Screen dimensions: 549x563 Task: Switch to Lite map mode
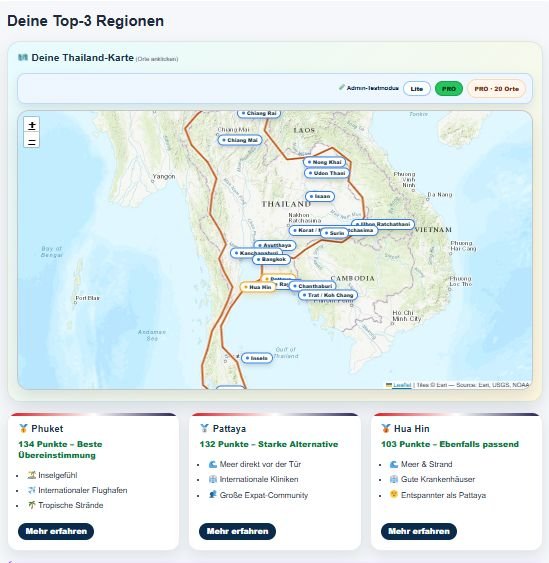[x=417, y=89]
